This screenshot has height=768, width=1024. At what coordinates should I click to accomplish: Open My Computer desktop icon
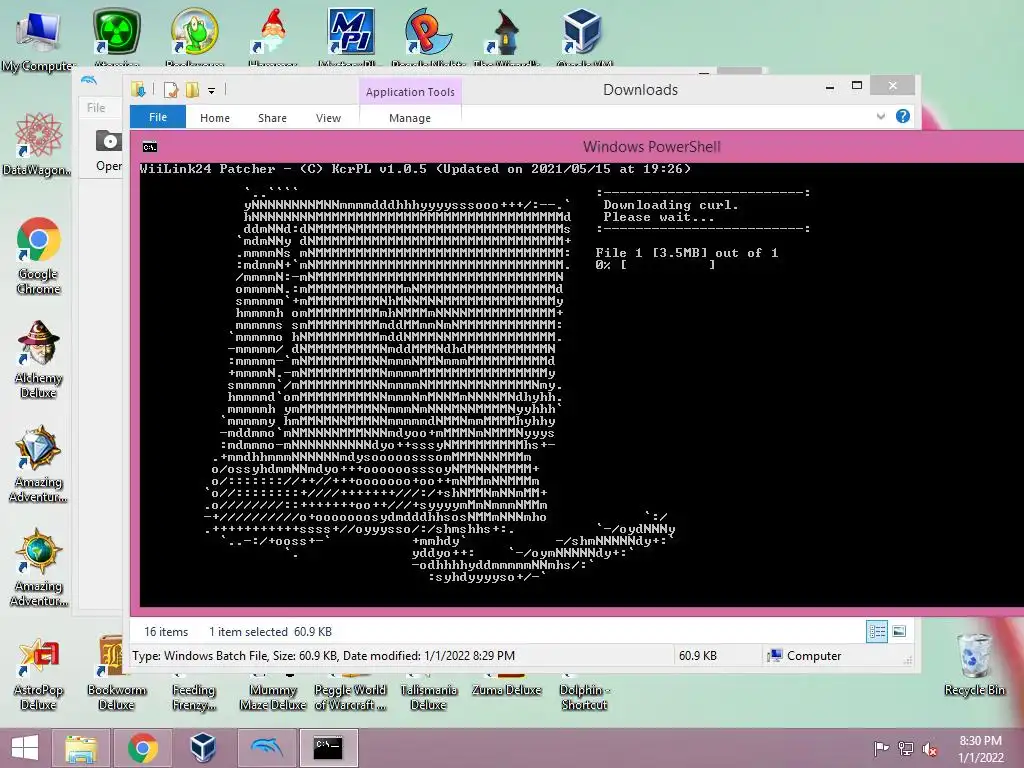[38, 40]
